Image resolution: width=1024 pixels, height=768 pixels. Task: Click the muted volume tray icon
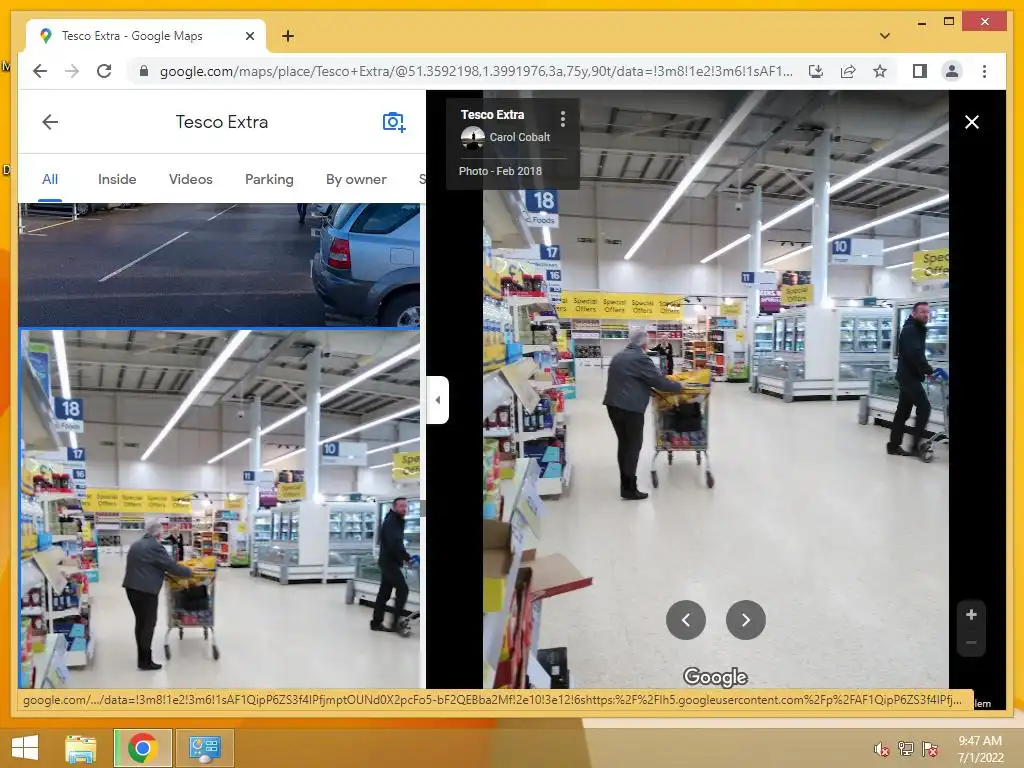pos(882,749)
